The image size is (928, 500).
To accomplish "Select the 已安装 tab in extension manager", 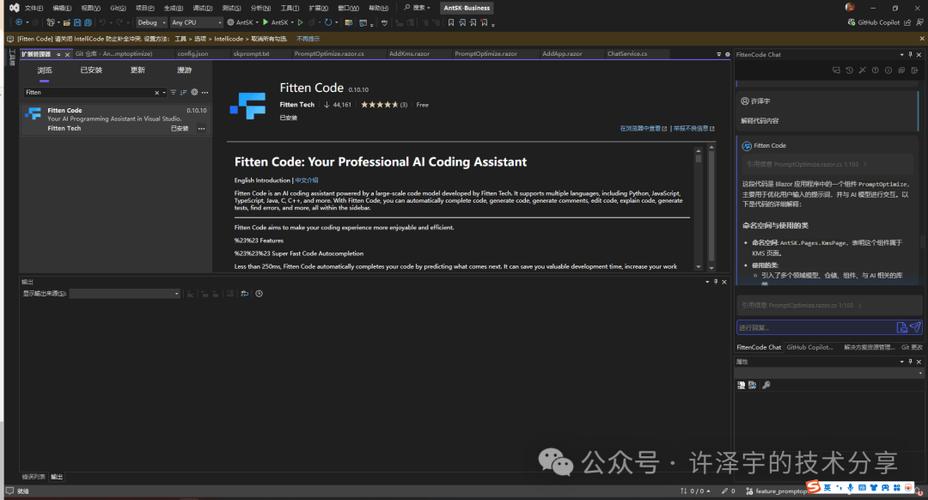I will pyautogui.click(x=91, y=70).
